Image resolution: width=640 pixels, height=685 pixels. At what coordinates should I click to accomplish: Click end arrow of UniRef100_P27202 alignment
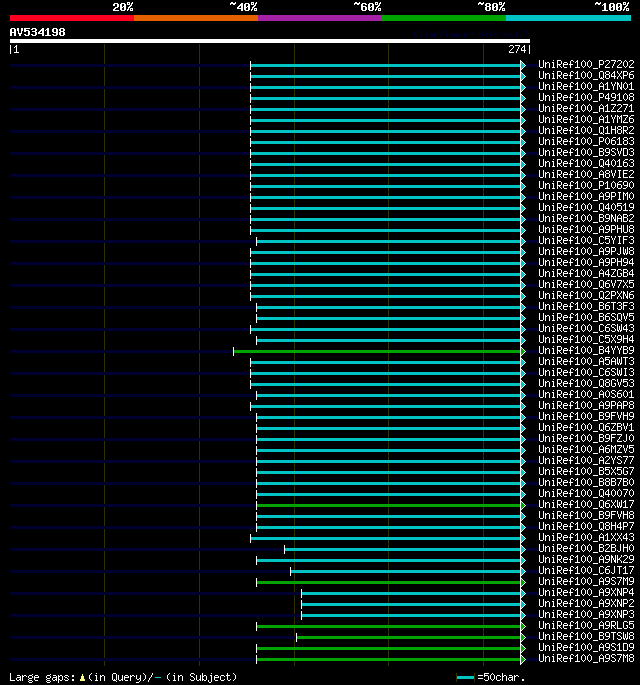point(523,65)
